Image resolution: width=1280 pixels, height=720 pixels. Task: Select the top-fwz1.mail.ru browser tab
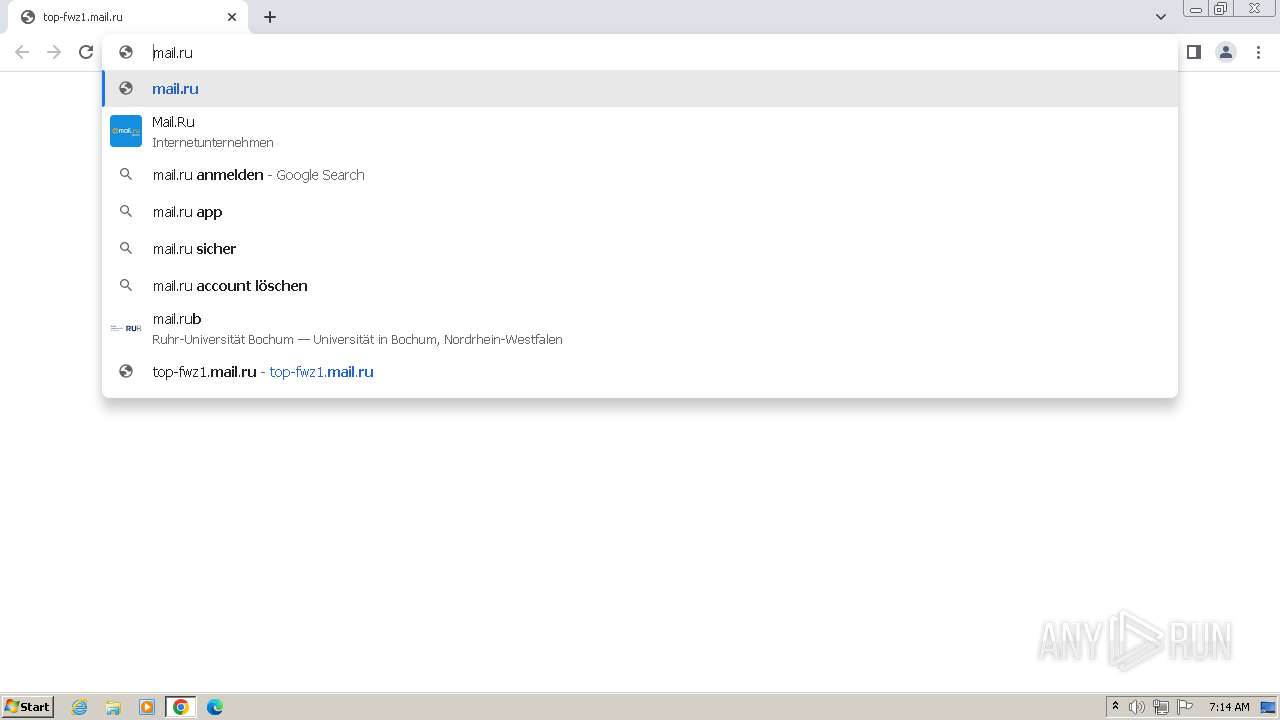[128, 17]
